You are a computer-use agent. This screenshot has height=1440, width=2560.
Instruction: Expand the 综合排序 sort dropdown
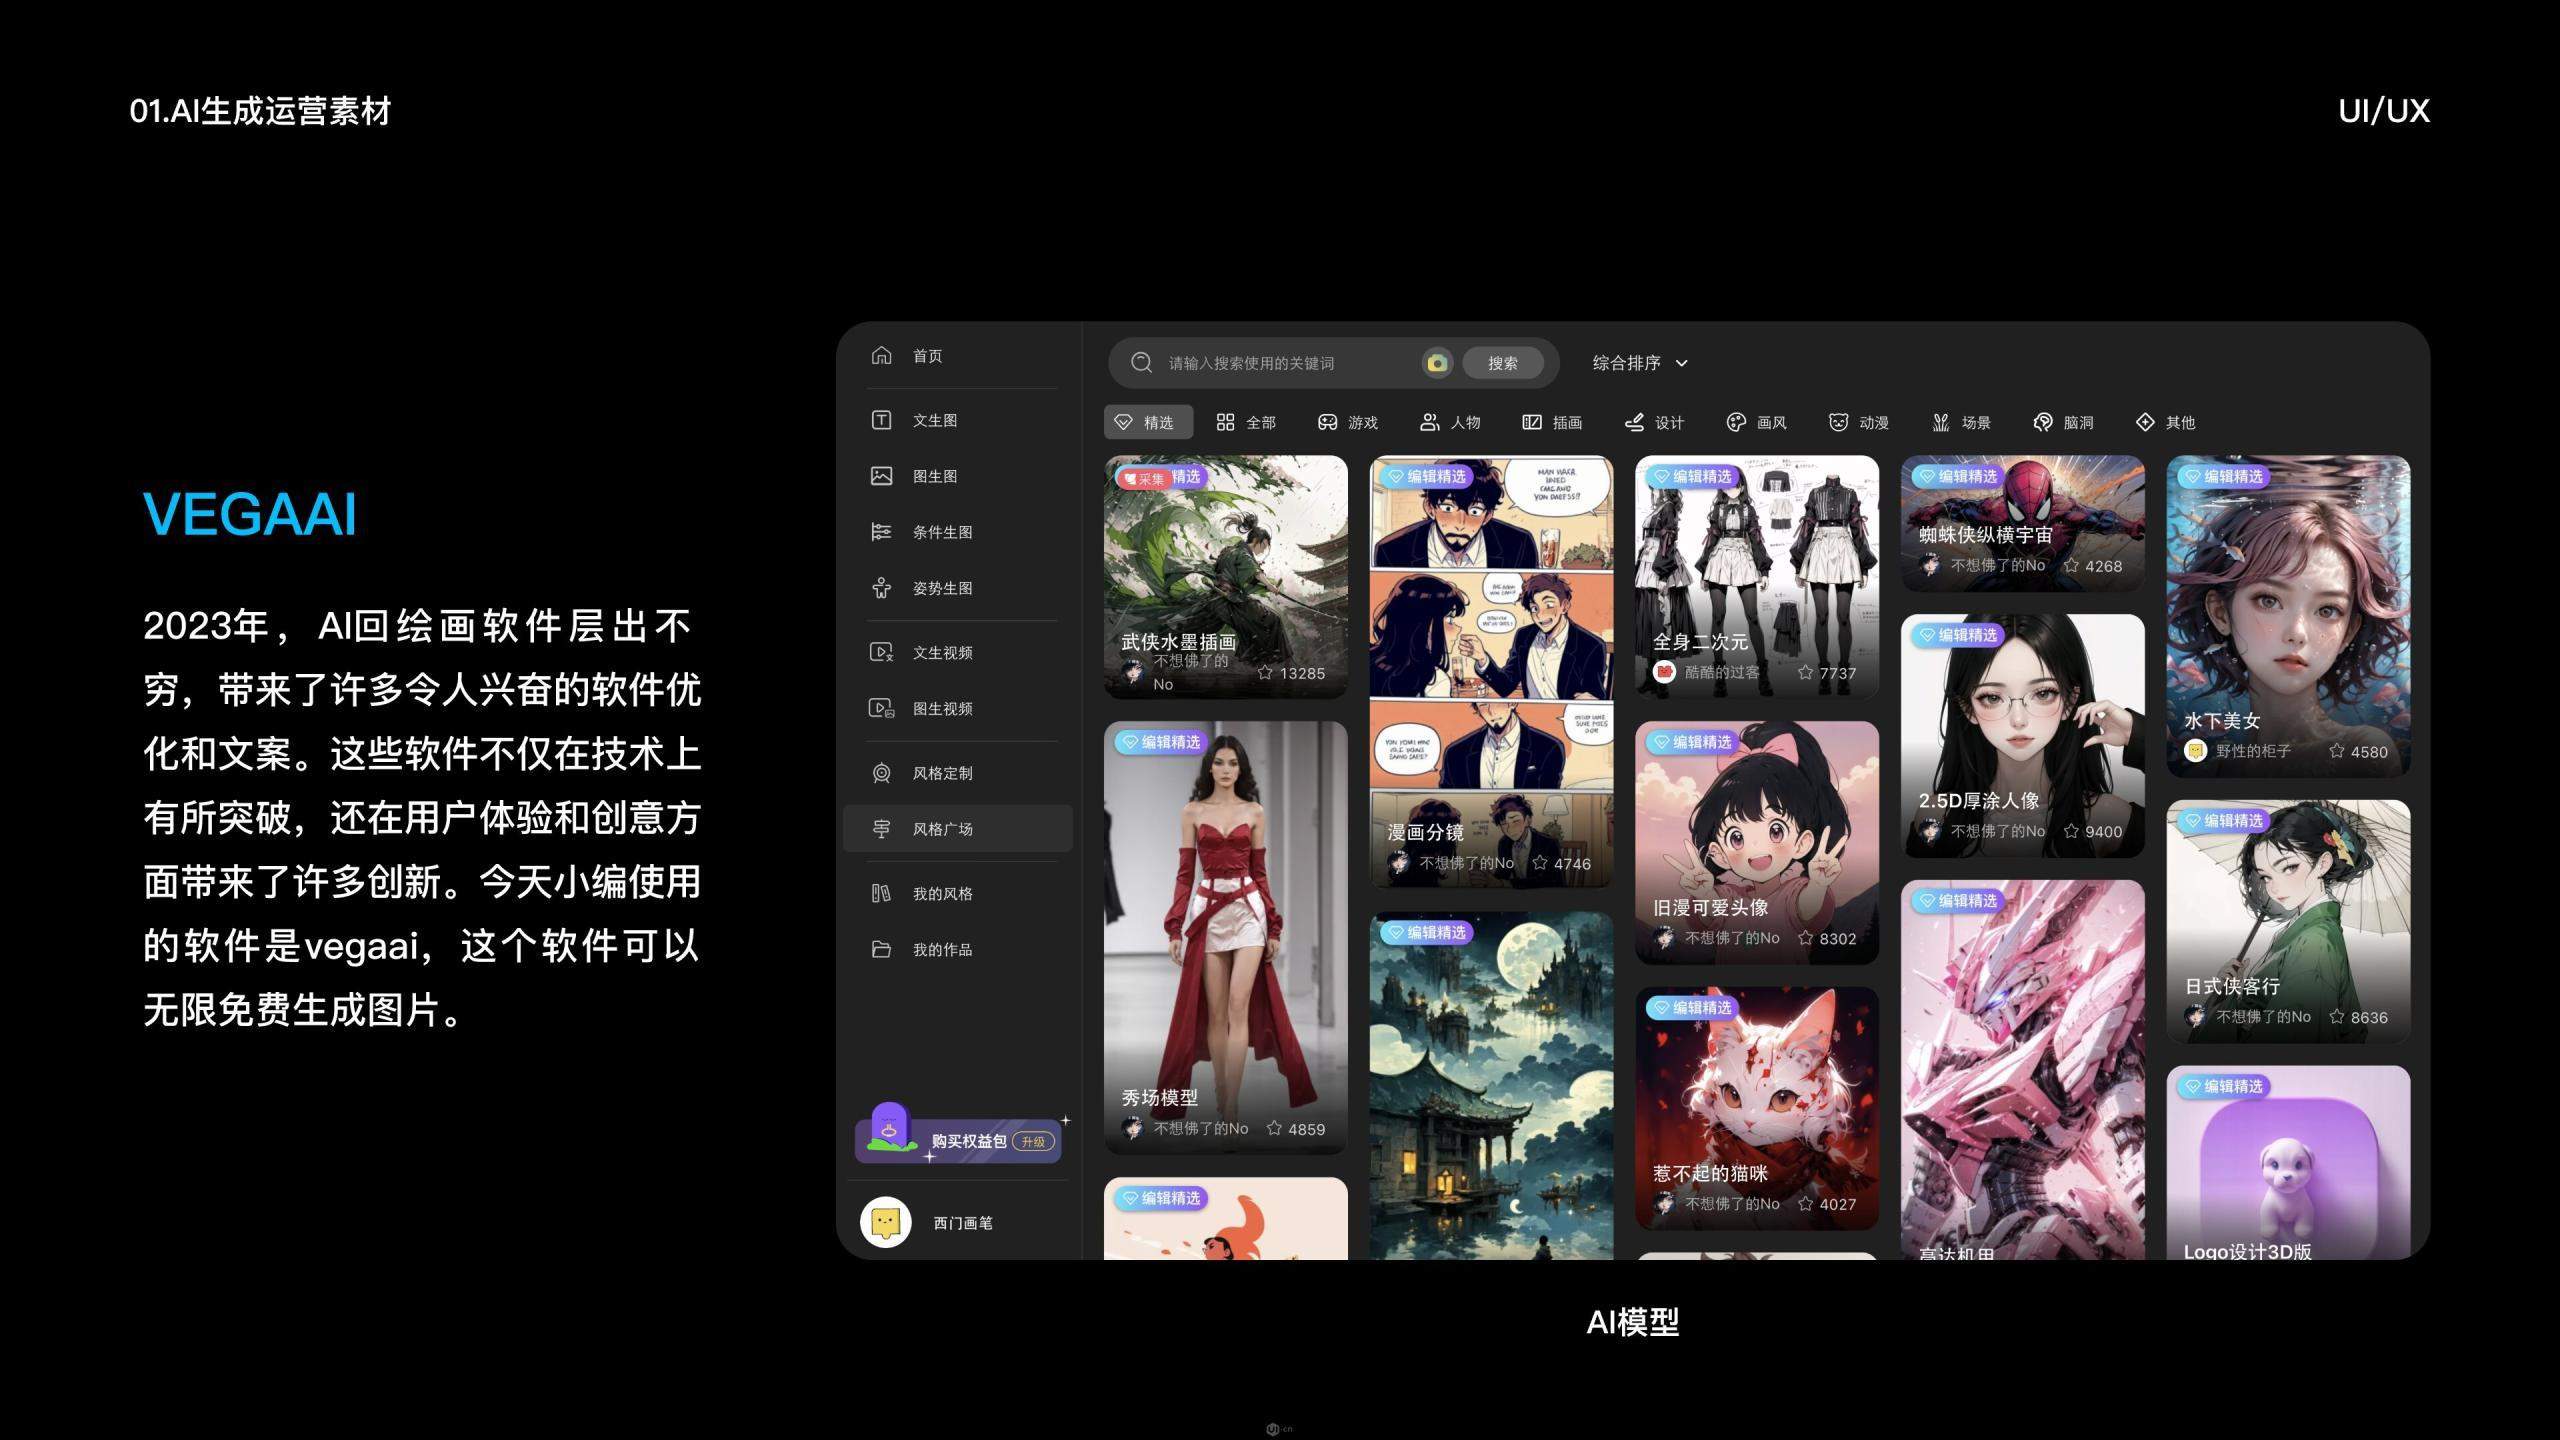point(1640,363)
